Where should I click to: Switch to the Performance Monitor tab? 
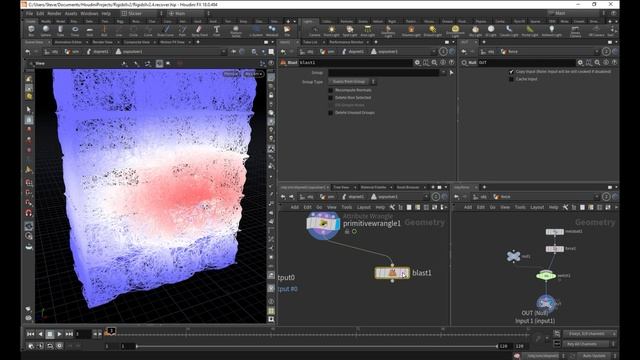point(346,42)
